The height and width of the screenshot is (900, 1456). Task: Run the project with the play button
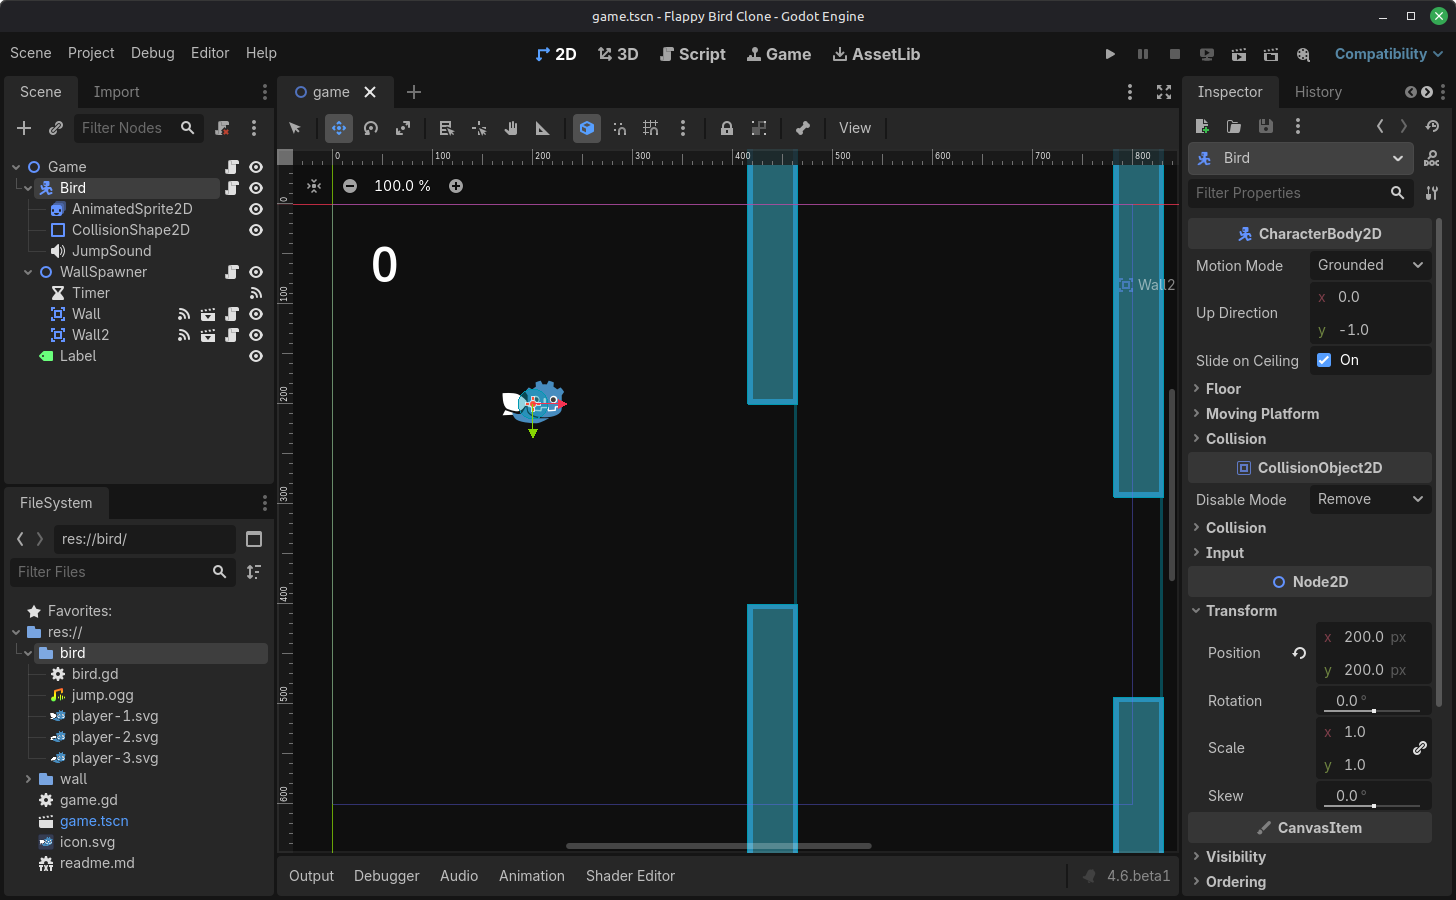[1110, 54]
